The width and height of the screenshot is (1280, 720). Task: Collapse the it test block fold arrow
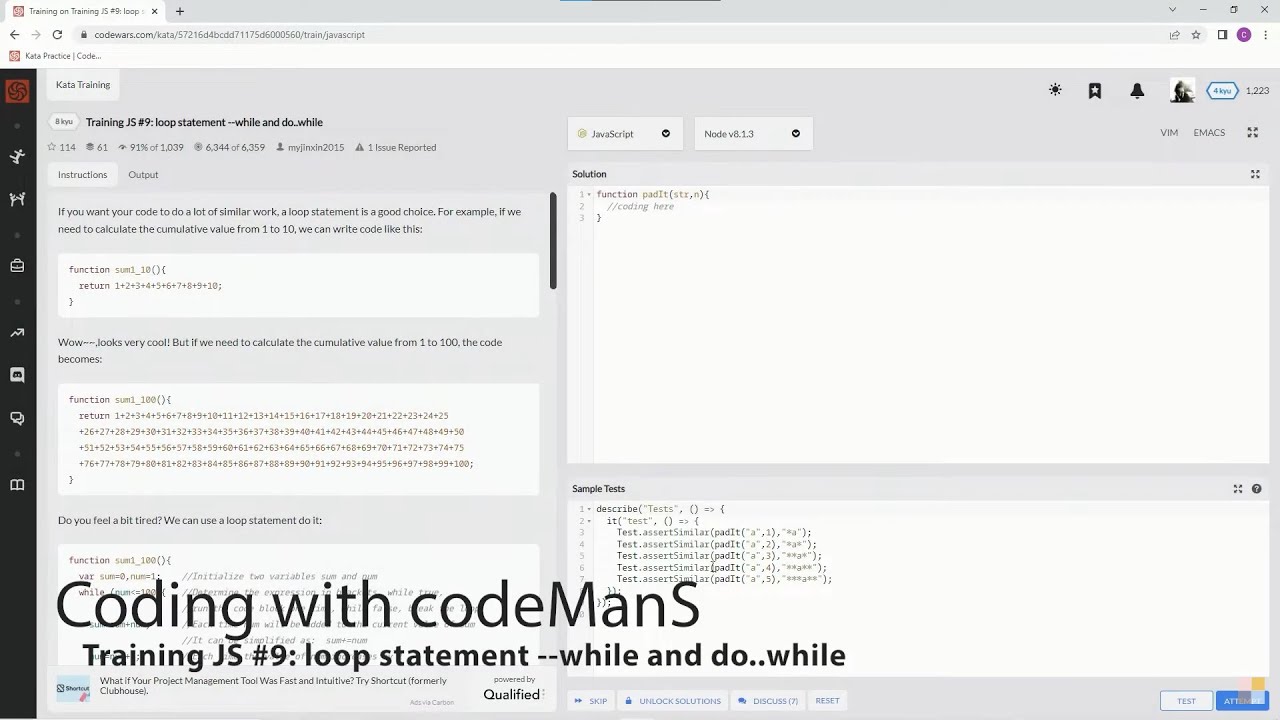click(x=589, y=521)
